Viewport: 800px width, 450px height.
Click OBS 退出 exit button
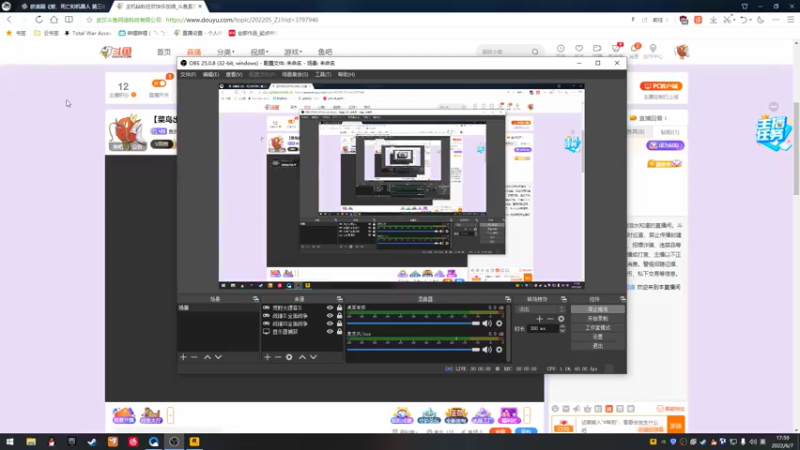coord(597,346)
